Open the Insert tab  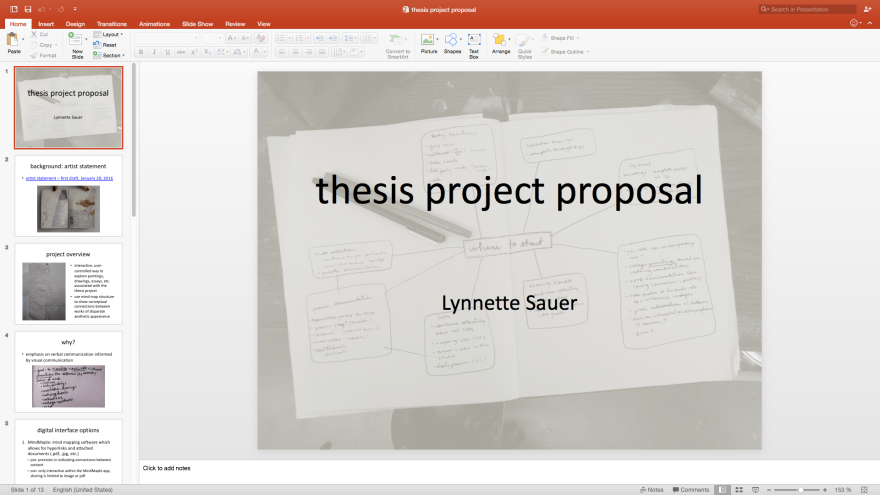click(46, 24)
